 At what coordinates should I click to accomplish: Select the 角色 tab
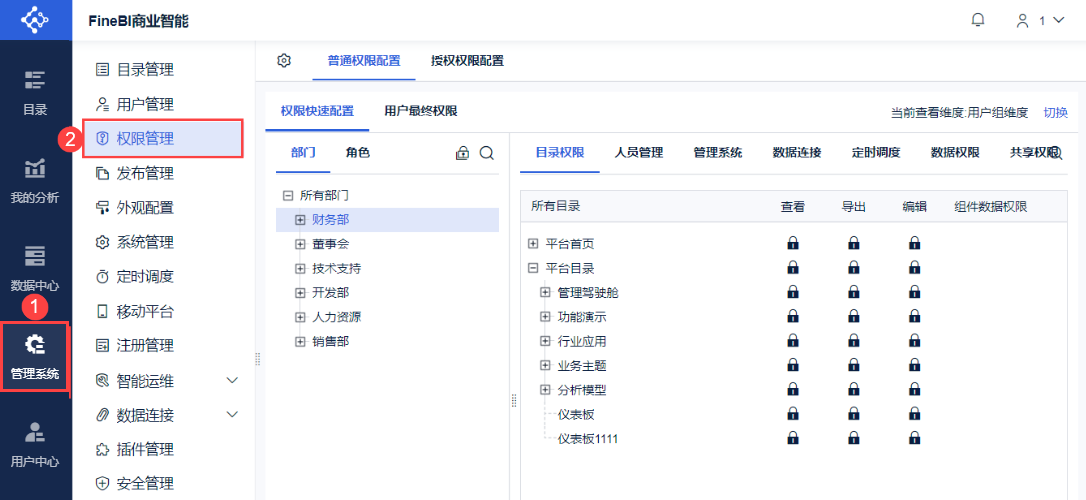[x=357, y=153]
